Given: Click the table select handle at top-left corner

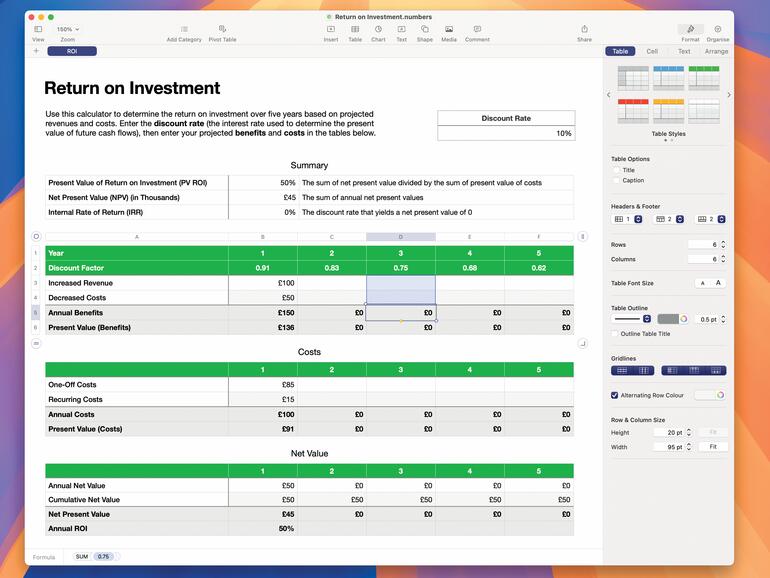Looking at the screenshot, I should pos(36,236).
